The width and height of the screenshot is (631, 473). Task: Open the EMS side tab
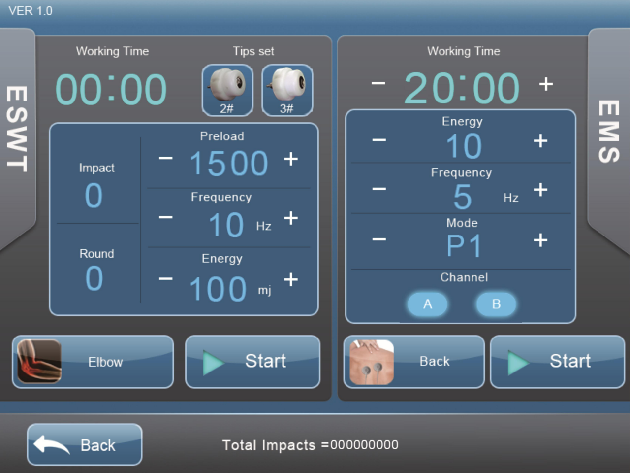pyautogui.click(x=610, y=130)
